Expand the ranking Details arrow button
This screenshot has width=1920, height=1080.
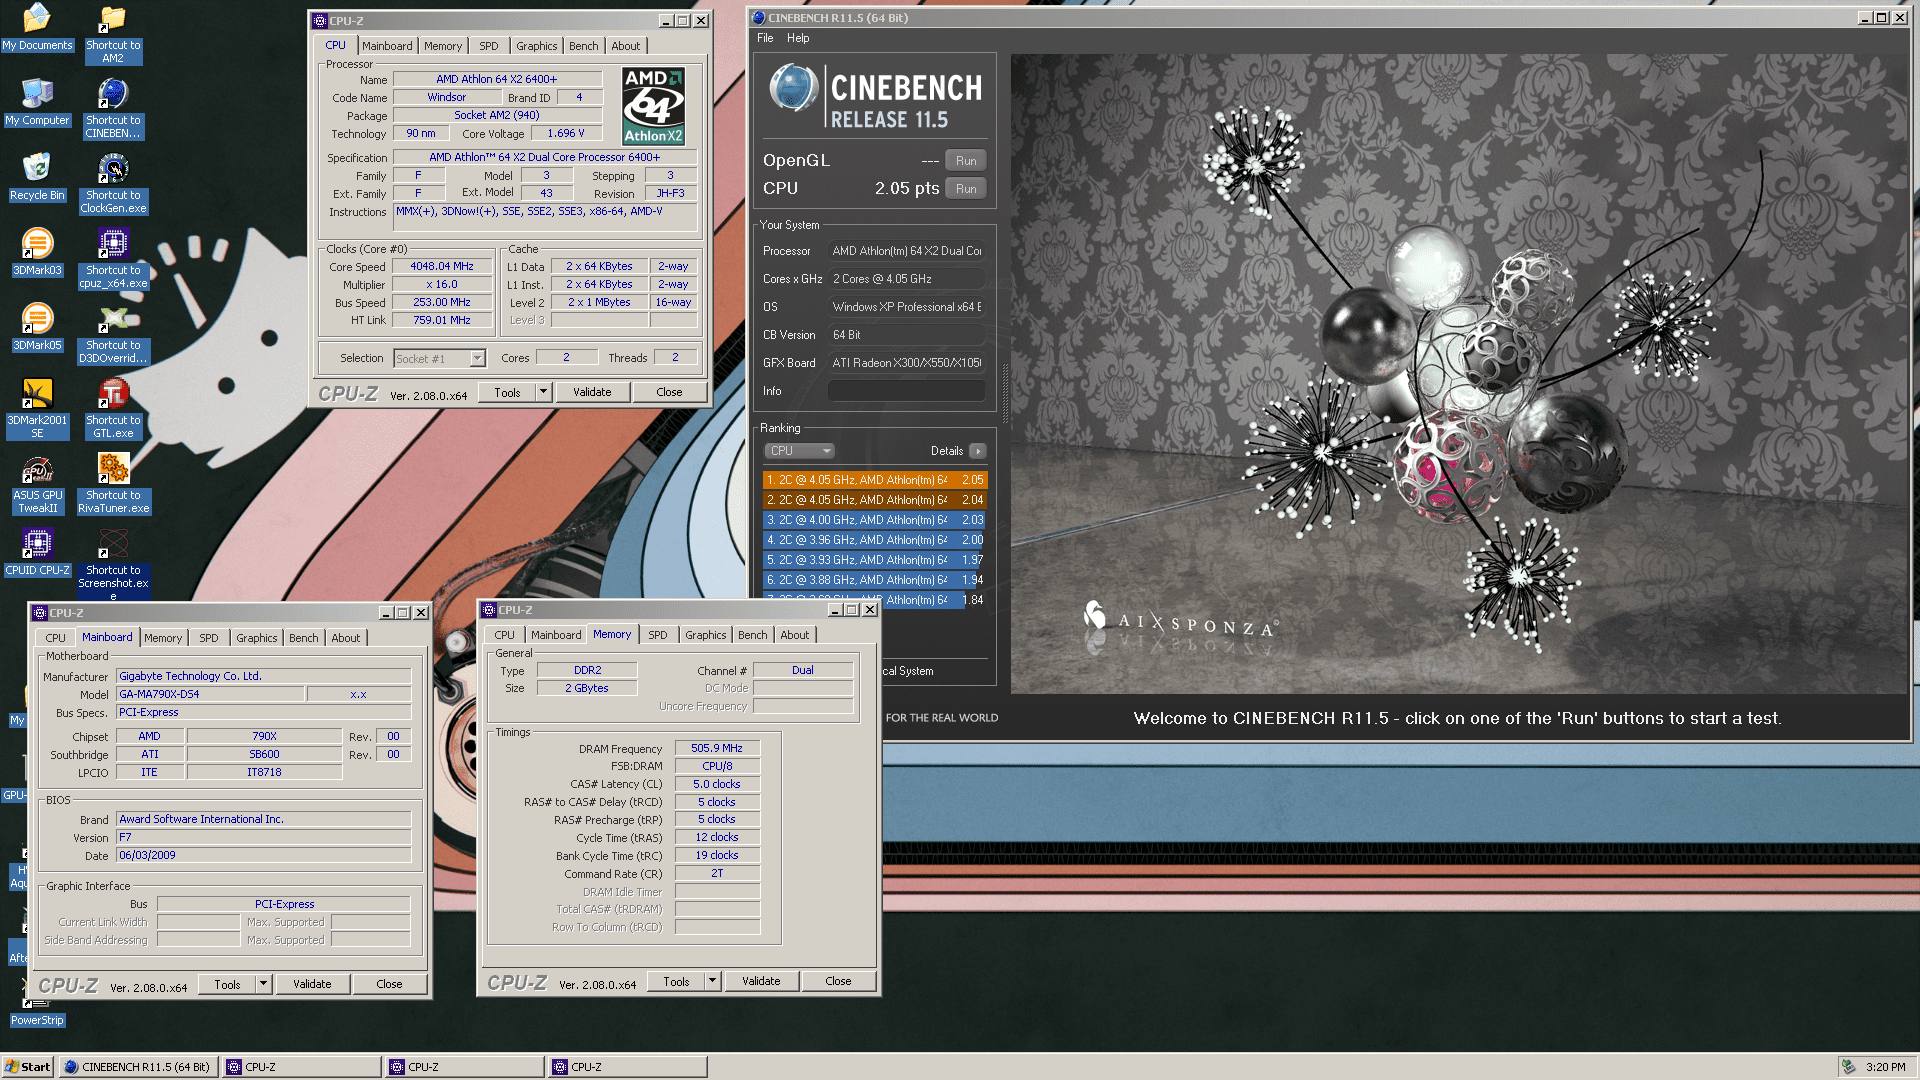[x=978, y=451]
